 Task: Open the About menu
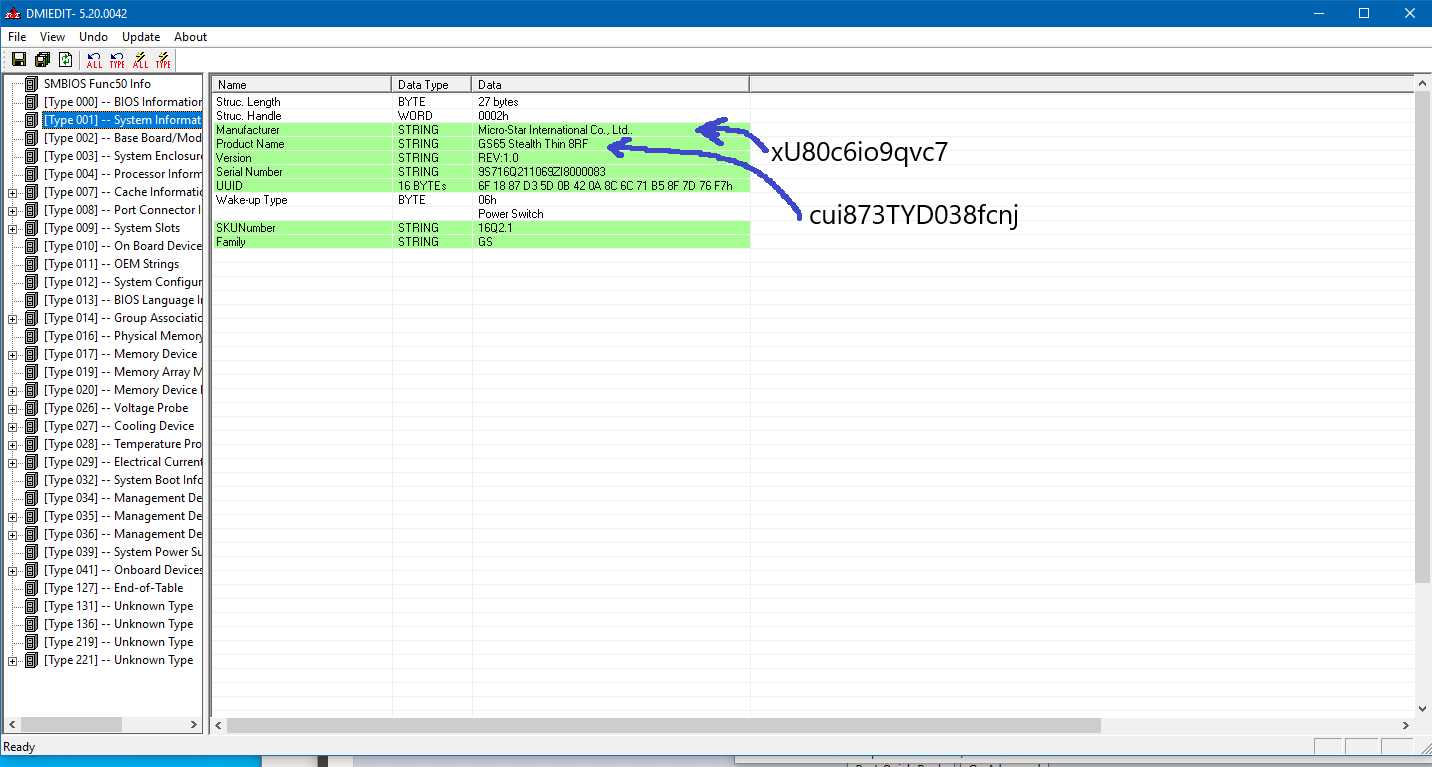coord(190,37)
